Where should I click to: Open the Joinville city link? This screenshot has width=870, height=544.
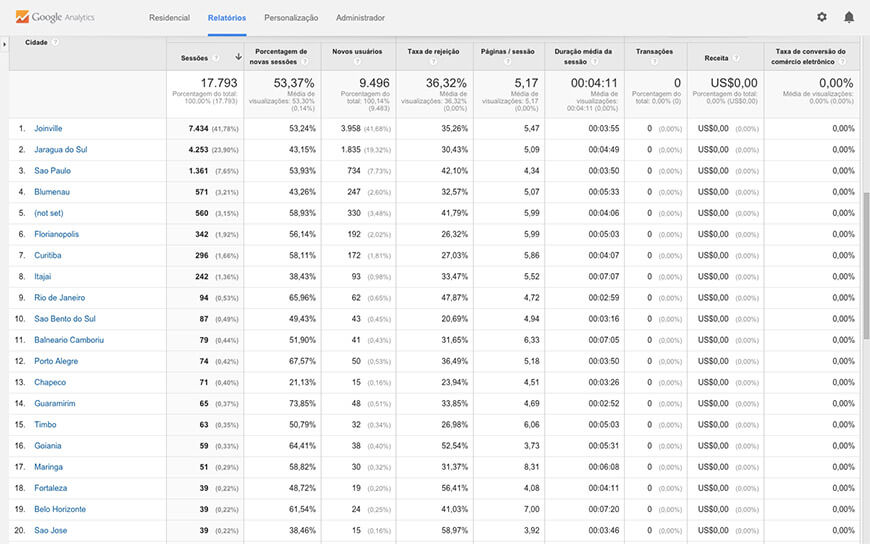coord(48,128)
